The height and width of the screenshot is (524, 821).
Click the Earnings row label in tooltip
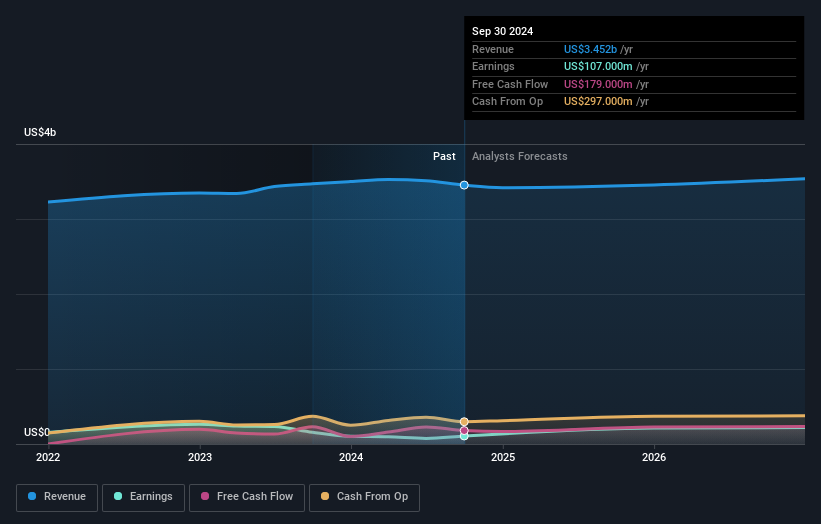coord(493,66)
